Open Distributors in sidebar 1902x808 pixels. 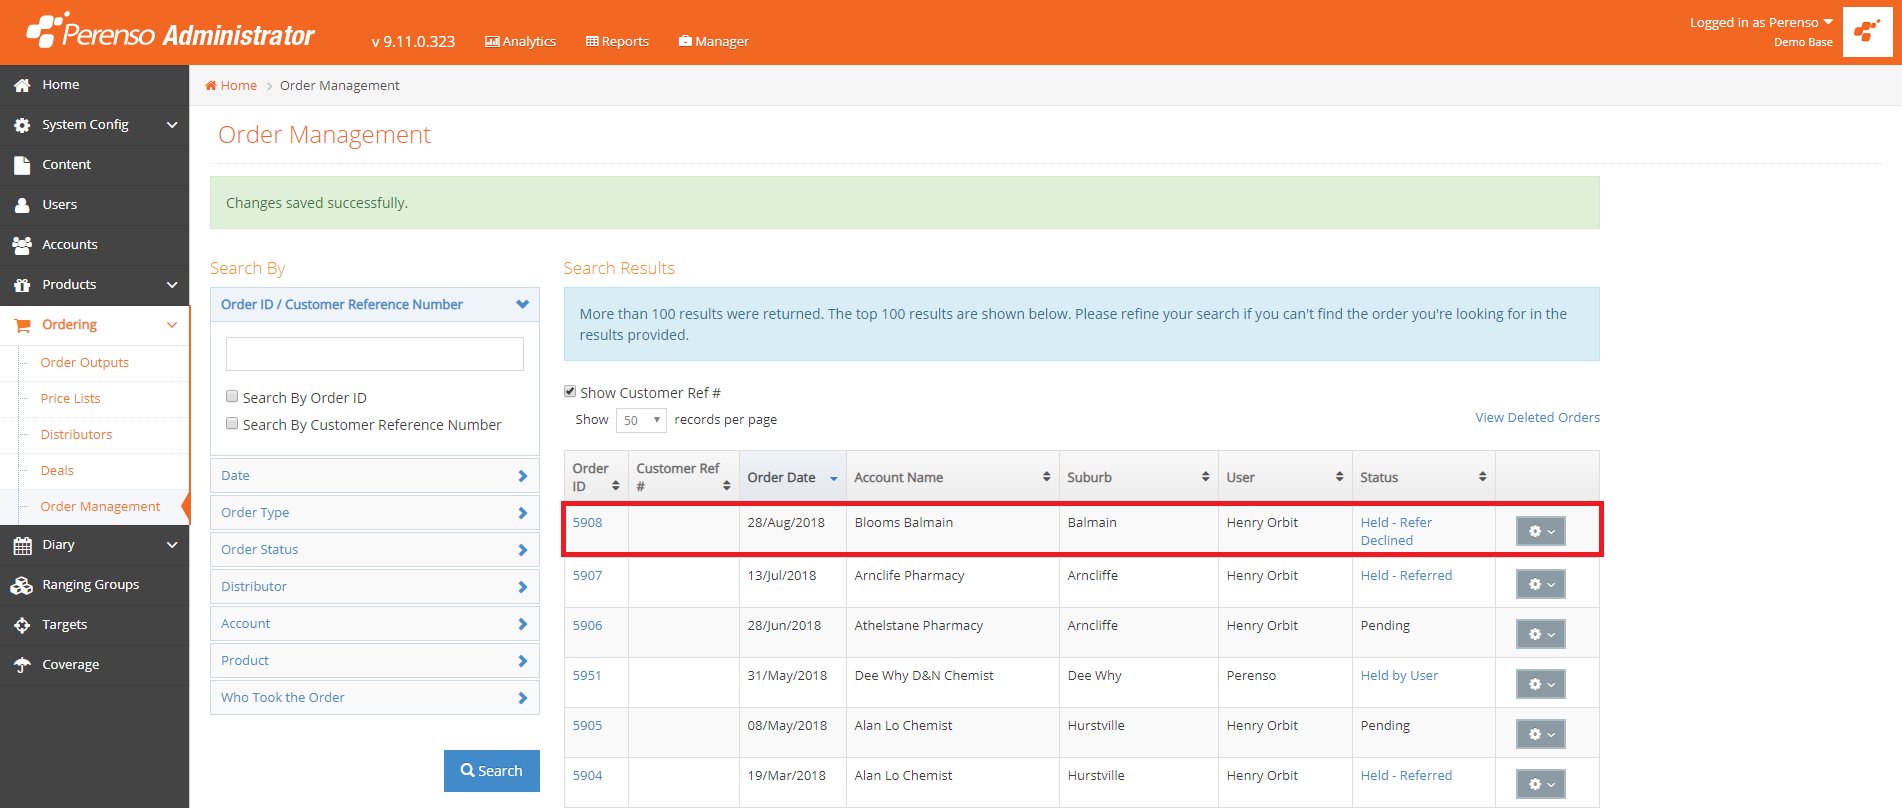[x=76, y=435]
